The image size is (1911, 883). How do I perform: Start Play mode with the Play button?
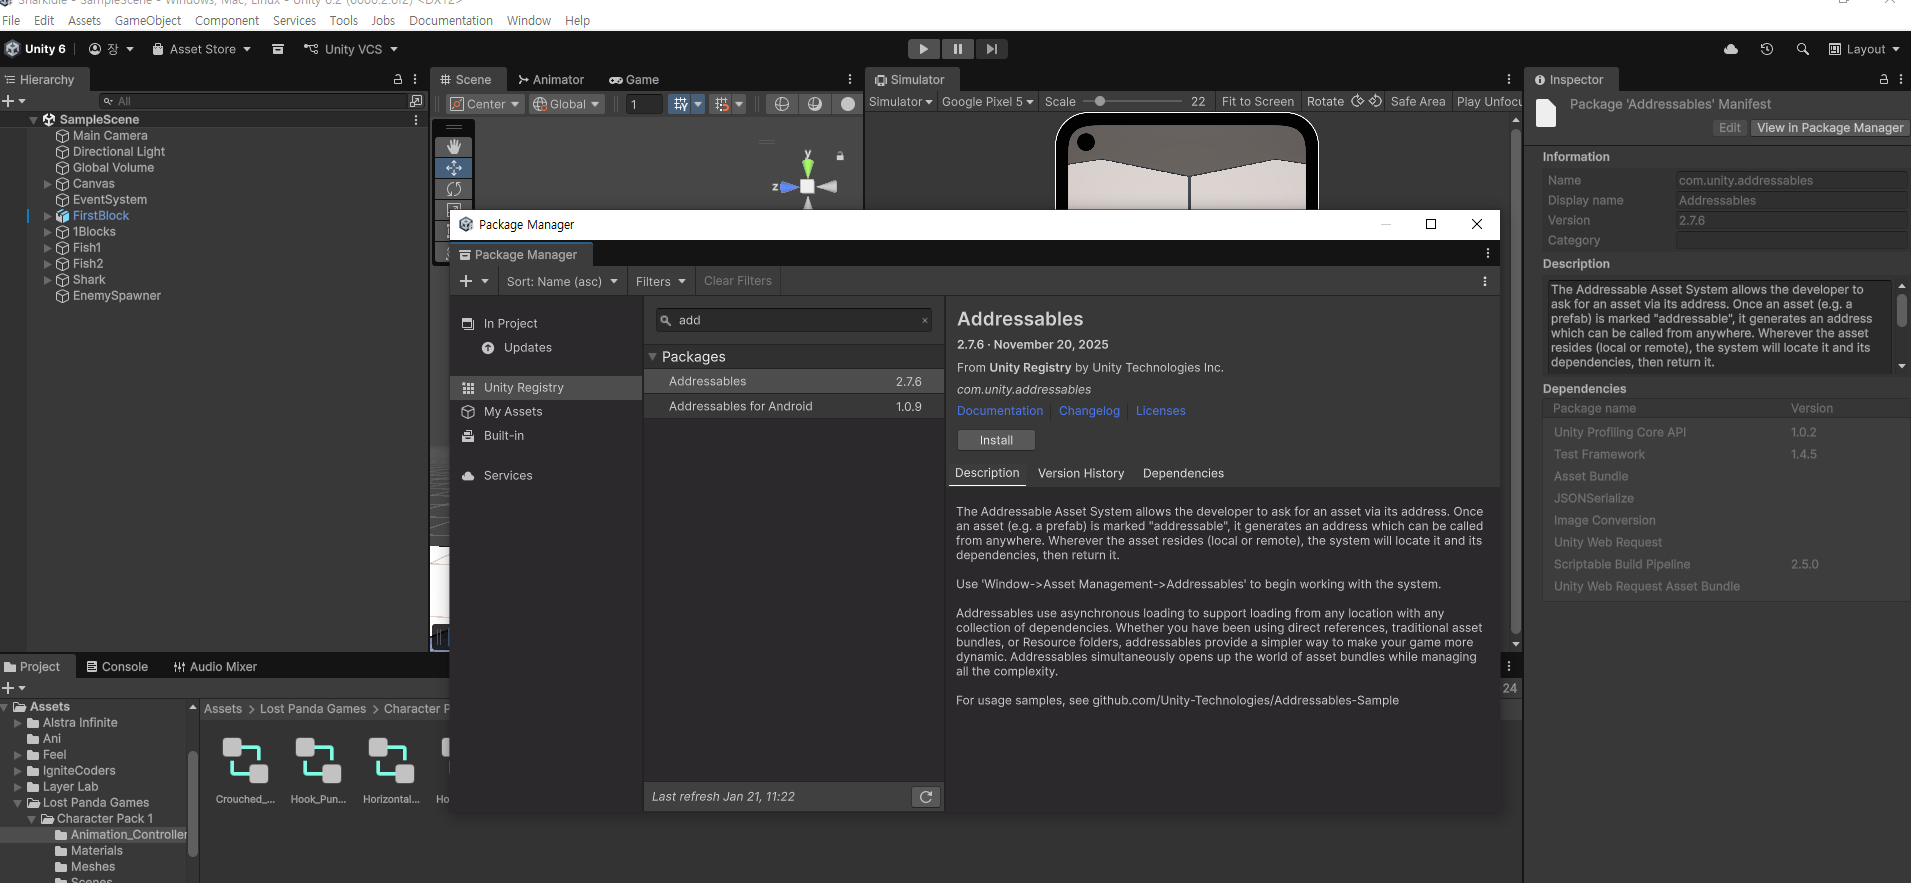[923, 49]
